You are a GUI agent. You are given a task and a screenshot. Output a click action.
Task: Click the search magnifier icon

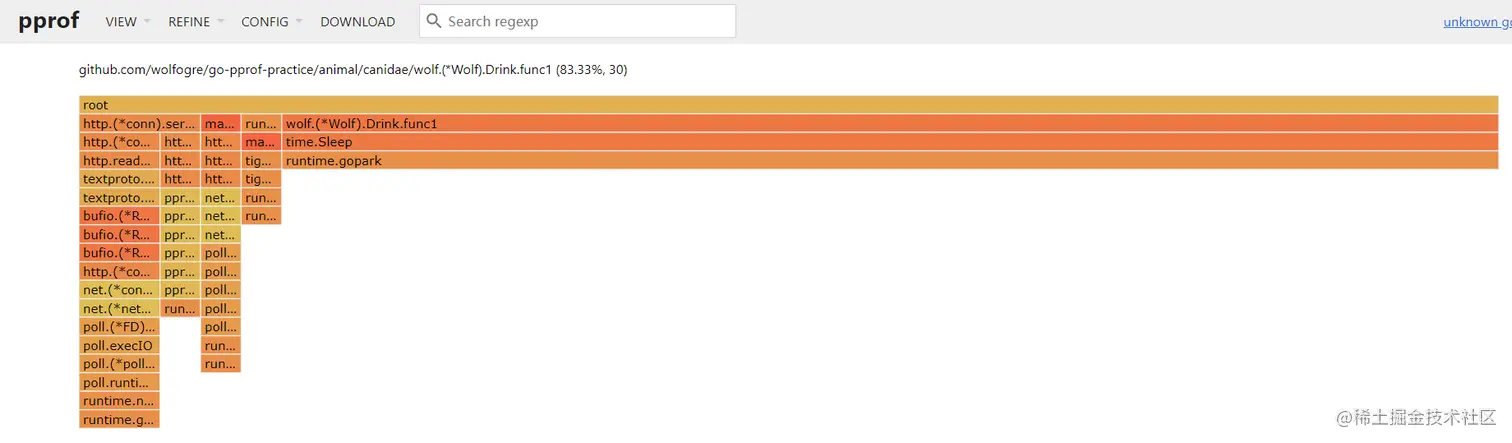(x=433, y=21)
